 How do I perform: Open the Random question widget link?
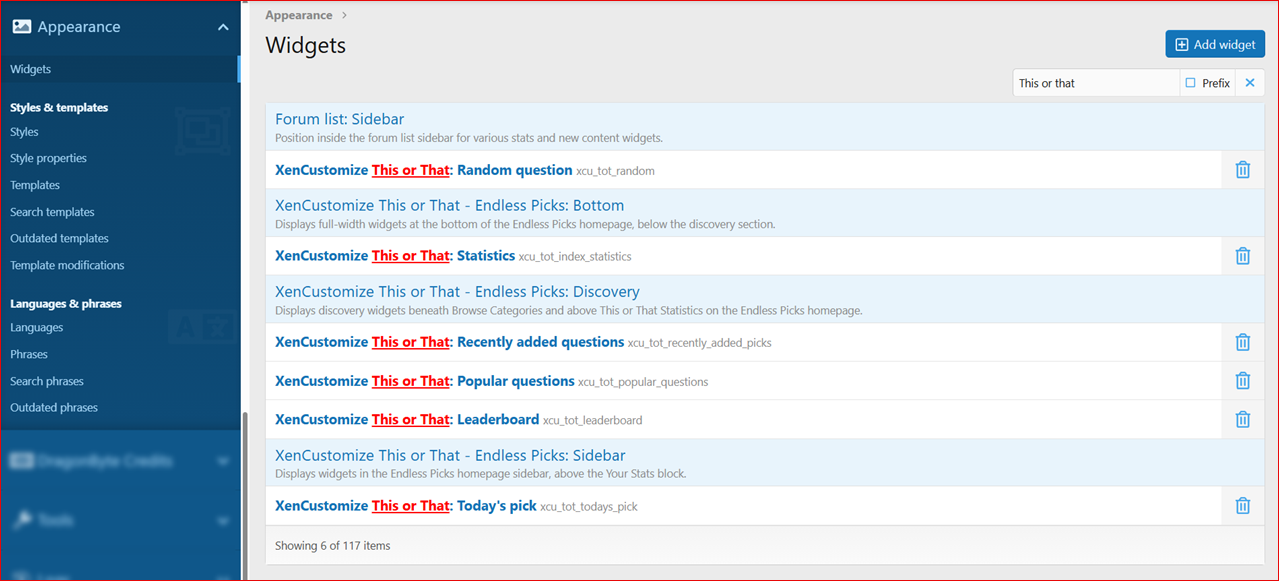(424, 170)
